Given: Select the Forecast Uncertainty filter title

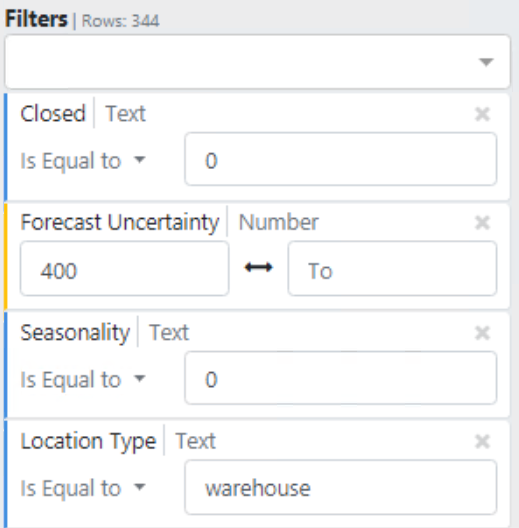Looking at the screenshot, I should coord(120,223).
